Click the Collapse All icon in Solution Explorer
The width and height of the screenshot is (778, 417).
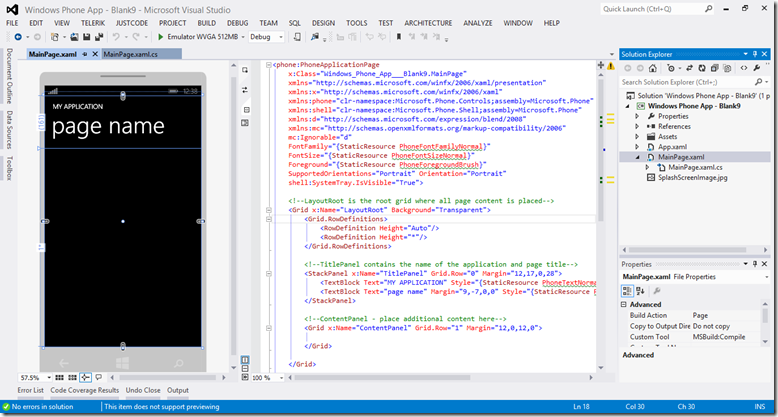[714, 68]
